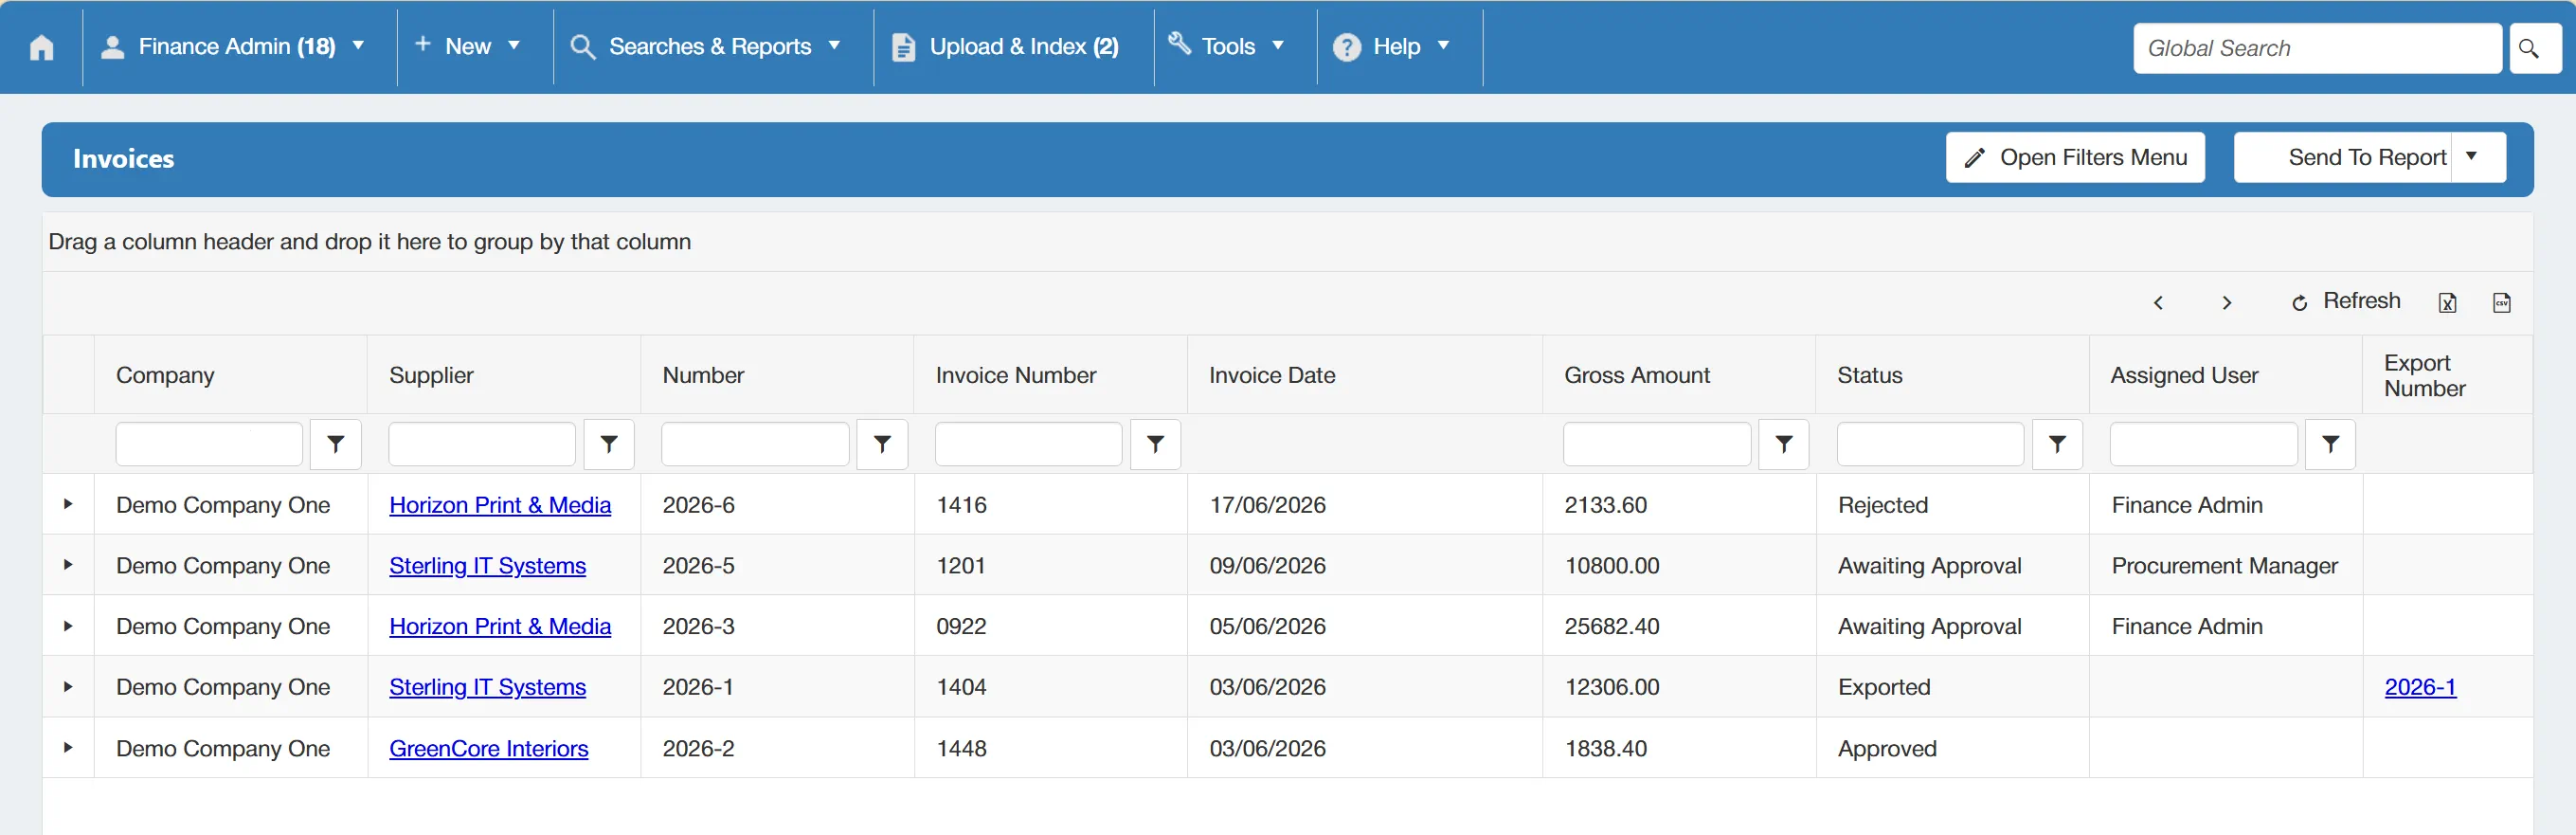Refresh the invoices grid

[x=2345, y=301]
